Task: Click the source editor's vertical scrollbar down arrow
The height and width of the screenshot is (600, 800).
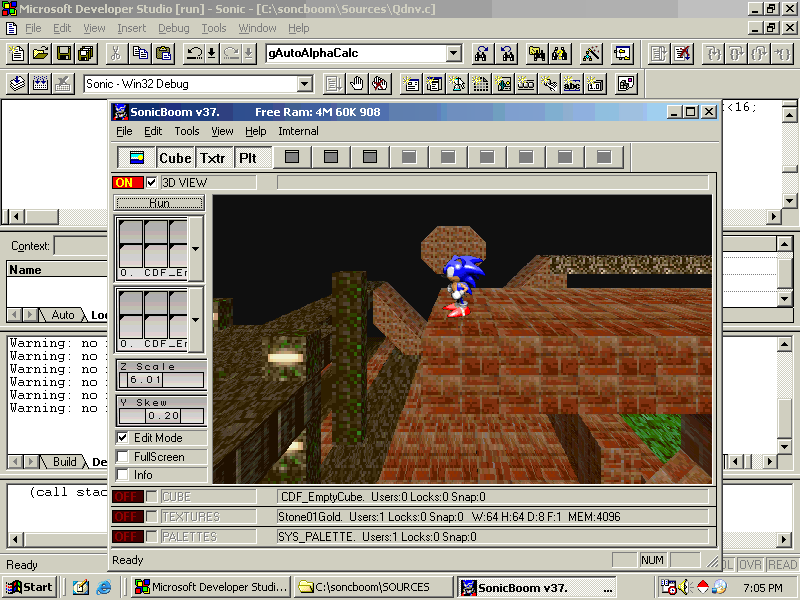Action: pyautogui.click(x=789, y=200)
